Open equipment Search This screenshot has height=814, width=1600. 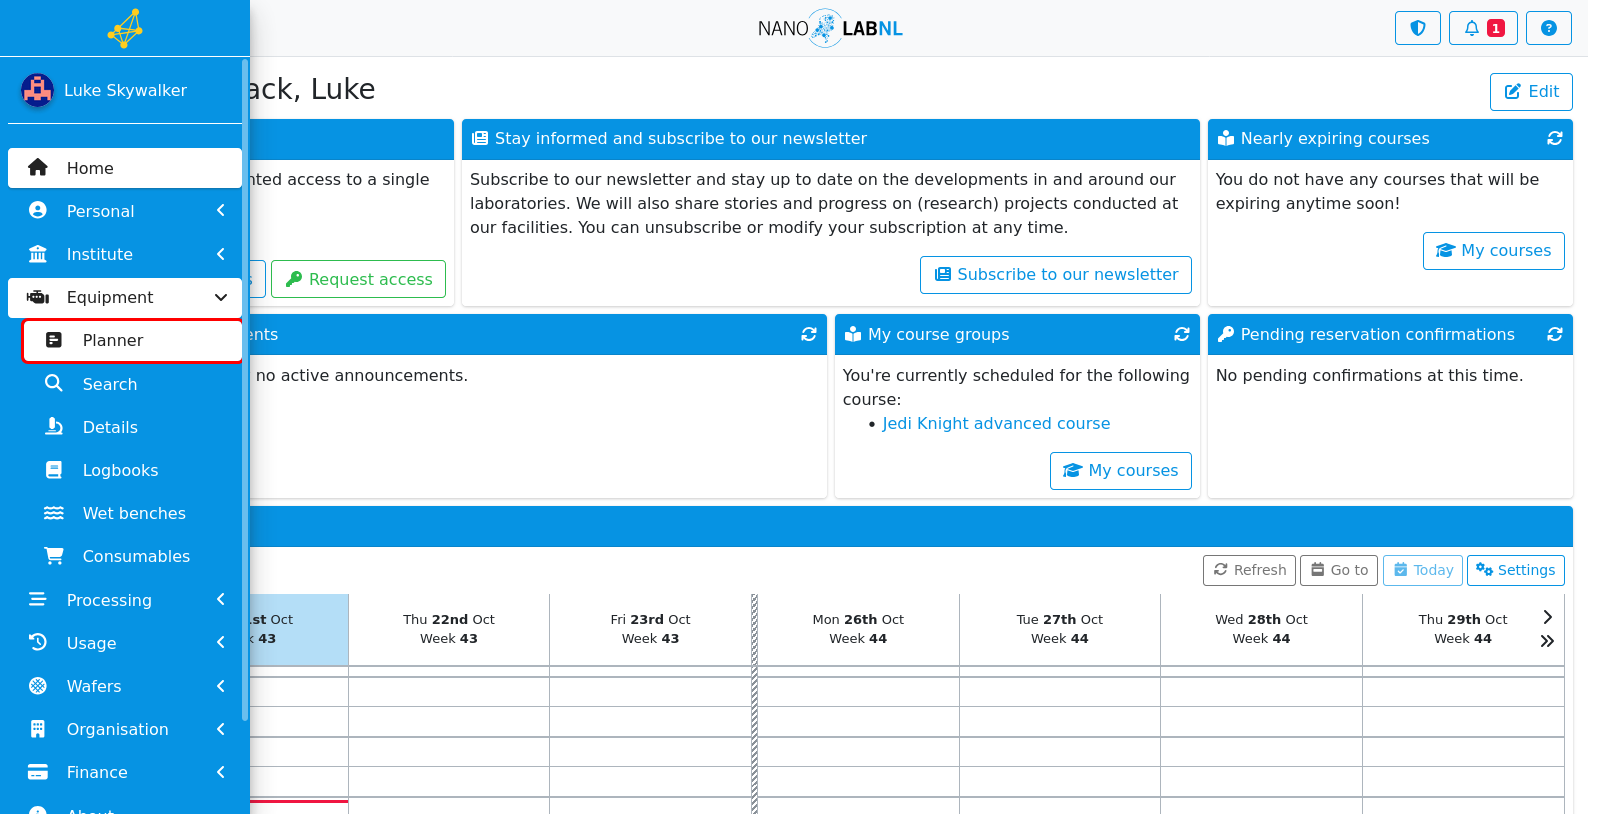pyautogui.click(x=133, y=384)
